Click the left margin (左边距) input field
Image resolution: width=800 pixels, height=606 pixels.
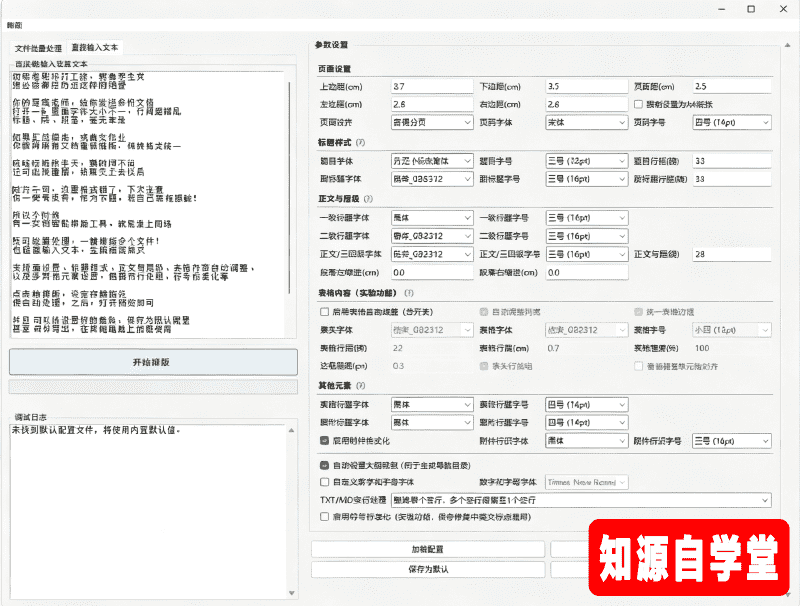pos(432,104)
